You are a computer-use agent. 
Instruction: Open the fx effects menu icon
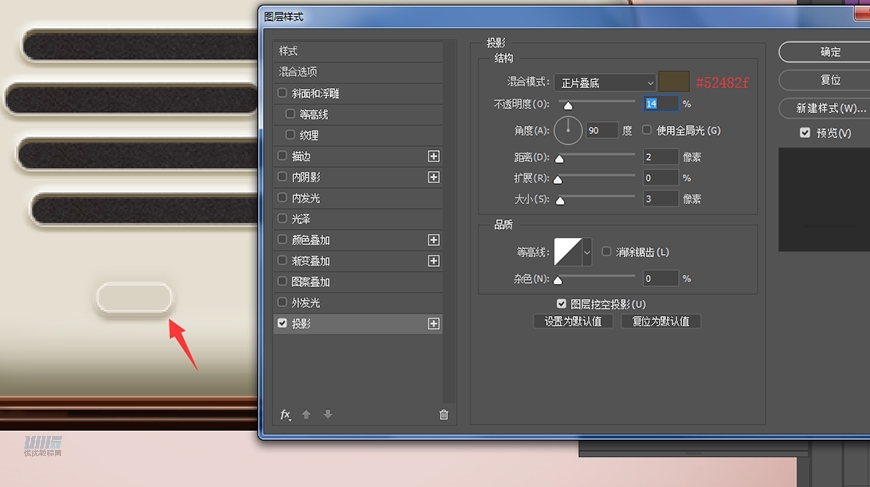[285, 414]
